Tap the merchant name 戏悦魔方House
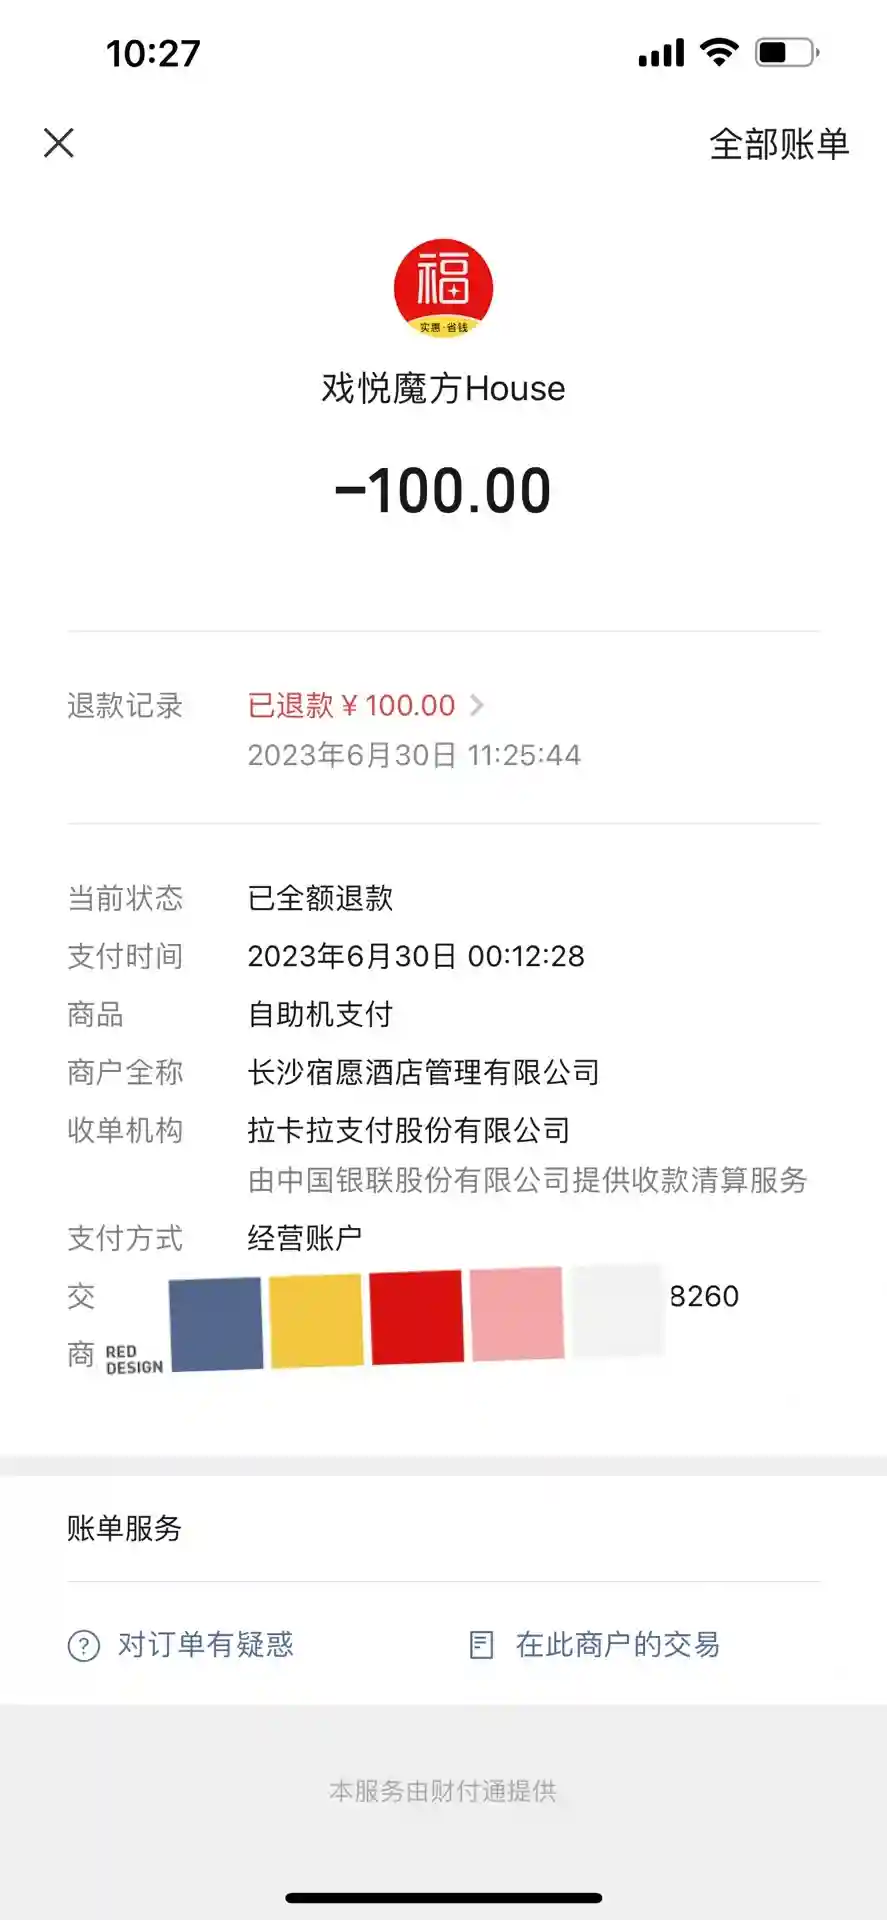The height and width of the screenshot is (1920, 887). pyautogui.click(x=443, y=388)
